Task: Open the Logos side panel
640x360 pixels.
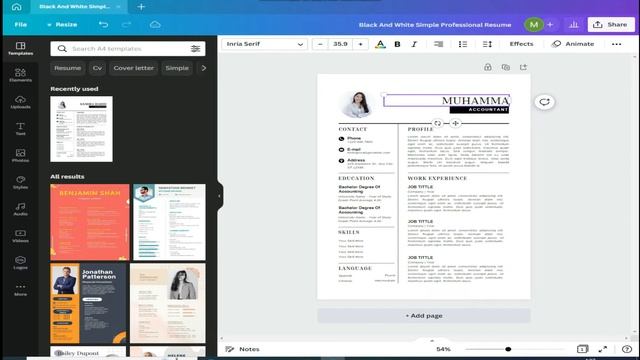Action: click(20, 263)
